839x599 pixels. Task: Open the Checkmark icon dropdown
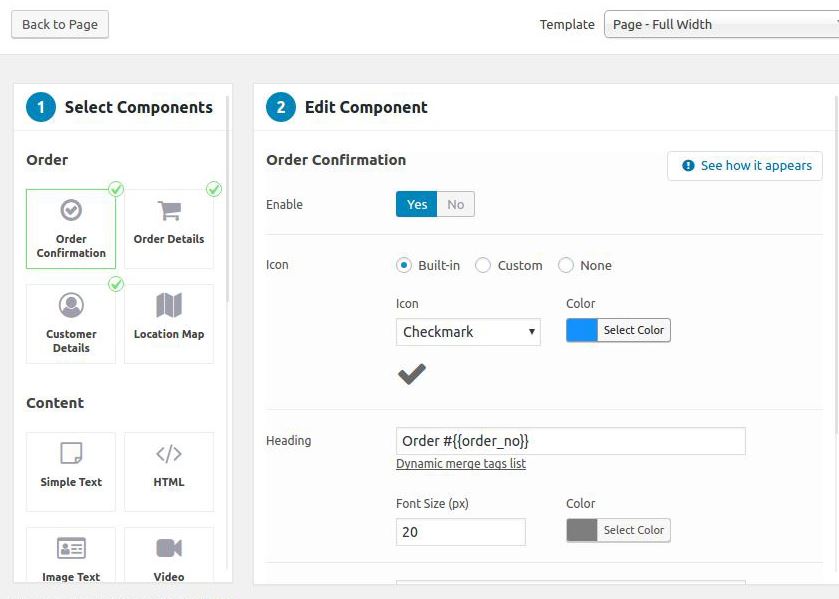468,332
